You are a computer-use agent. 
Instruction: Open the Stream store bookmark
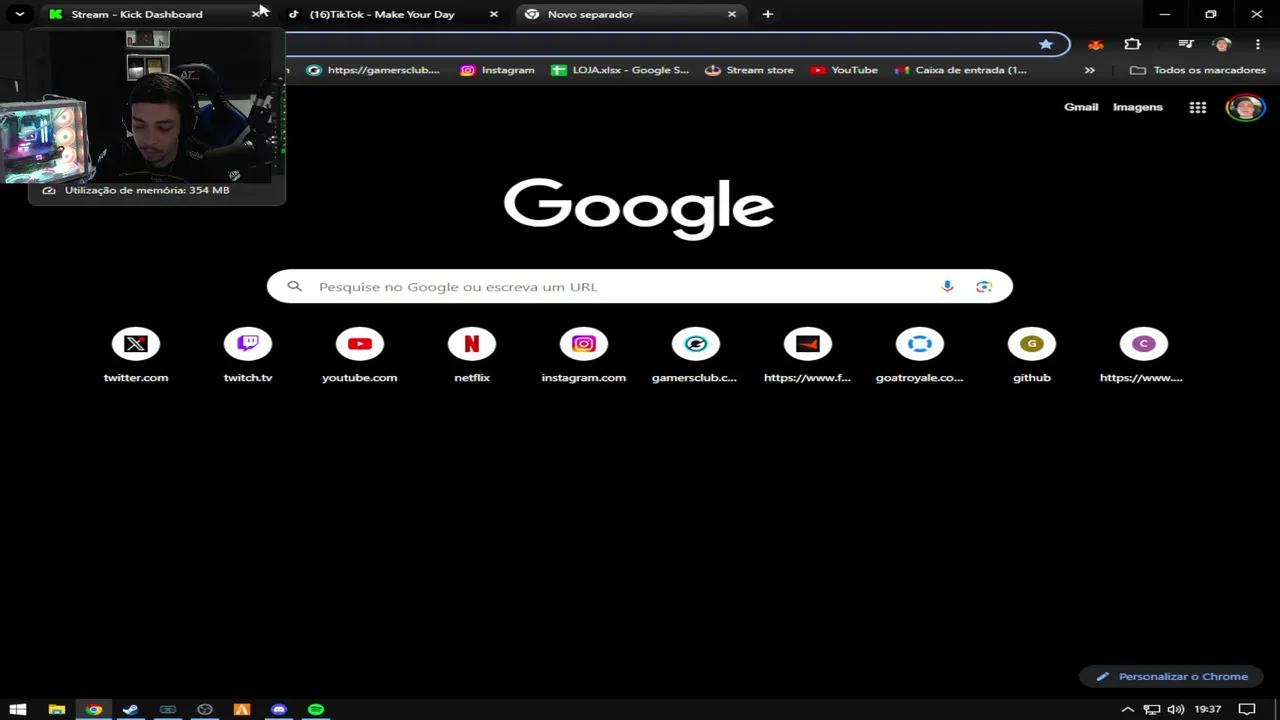[749, 70]
